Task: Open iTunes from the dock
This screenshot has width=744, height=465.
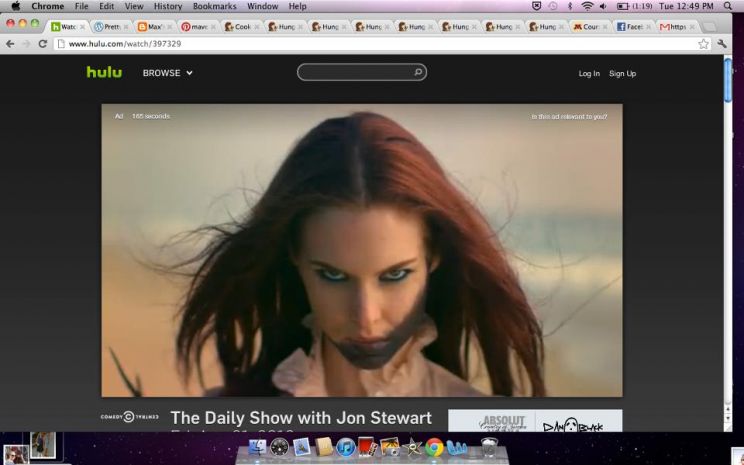Action: [346, 447]
